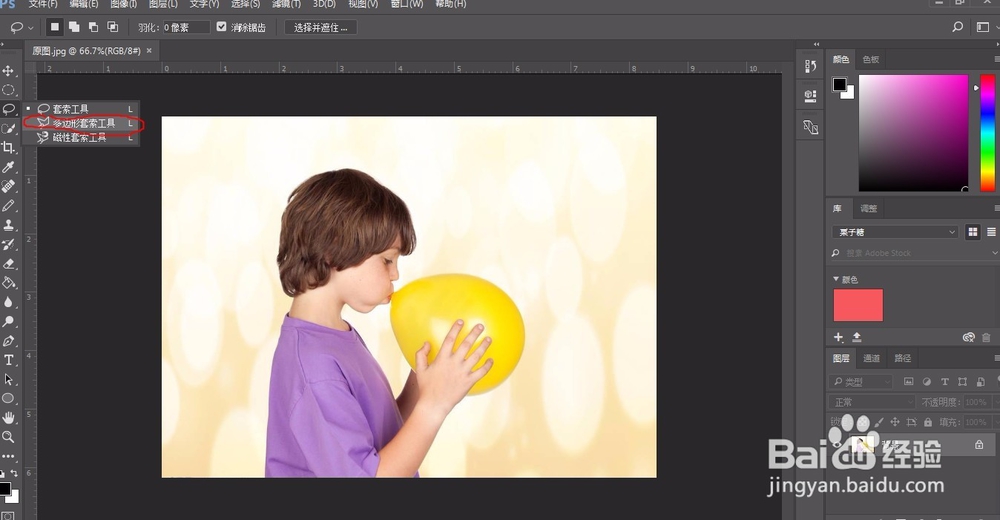1000x520 pixels.
Task: Click the foreground color in Color panel
Action: click(839, 84)
